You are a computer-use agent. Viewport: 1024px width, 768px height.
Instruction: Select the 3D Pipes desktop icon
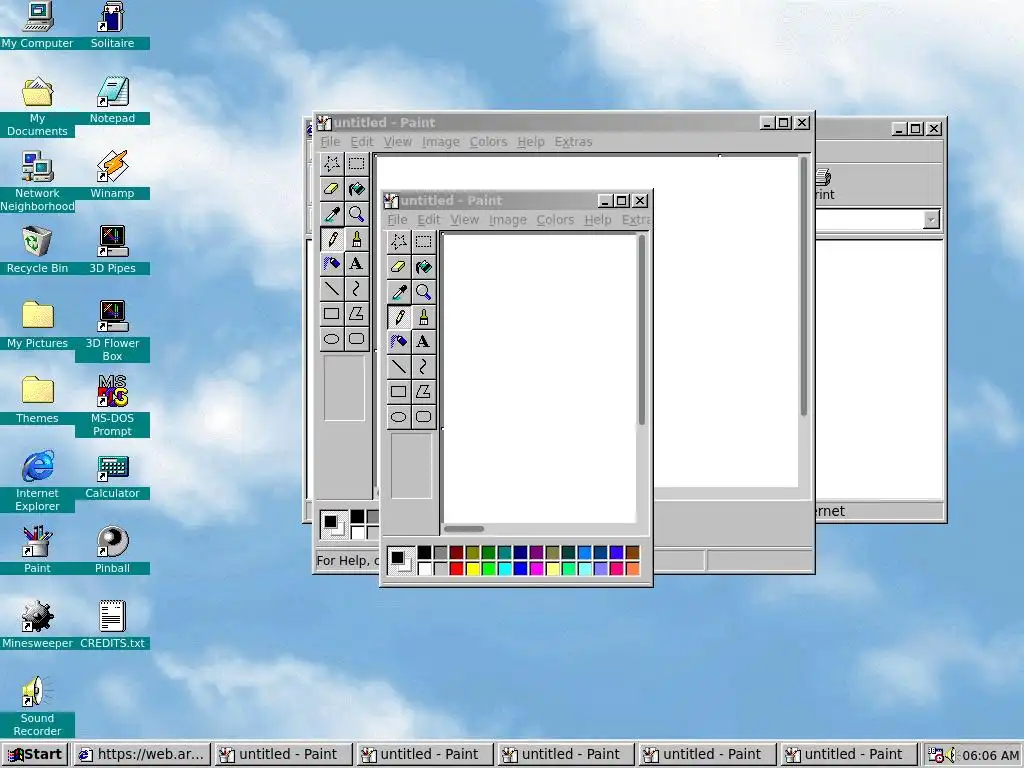coord(112,249)
